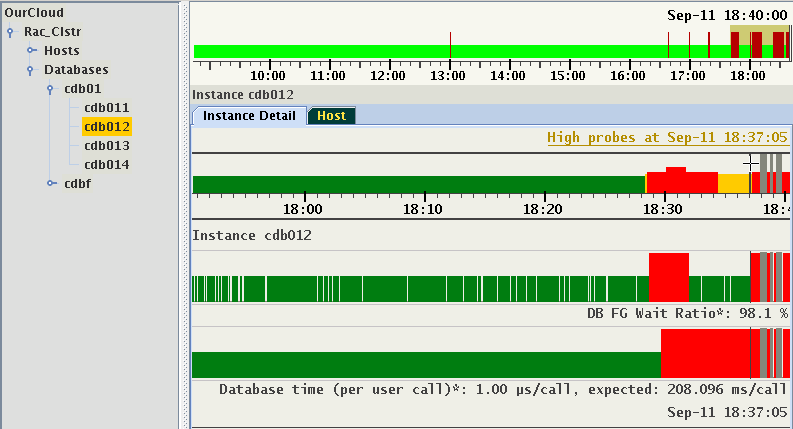Switch to the Instance Detail tab
Image resolution: width=793 pixels, height=429 pixels.
coord(249,116)
